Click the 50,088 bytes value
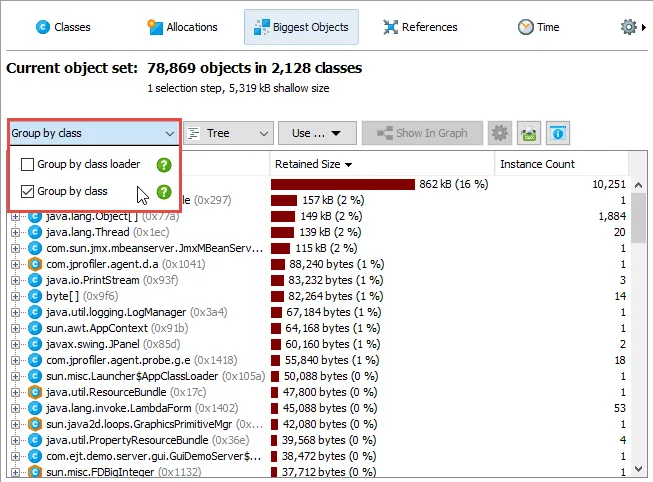Screen dimensions: 653x482 pos(331,376)
